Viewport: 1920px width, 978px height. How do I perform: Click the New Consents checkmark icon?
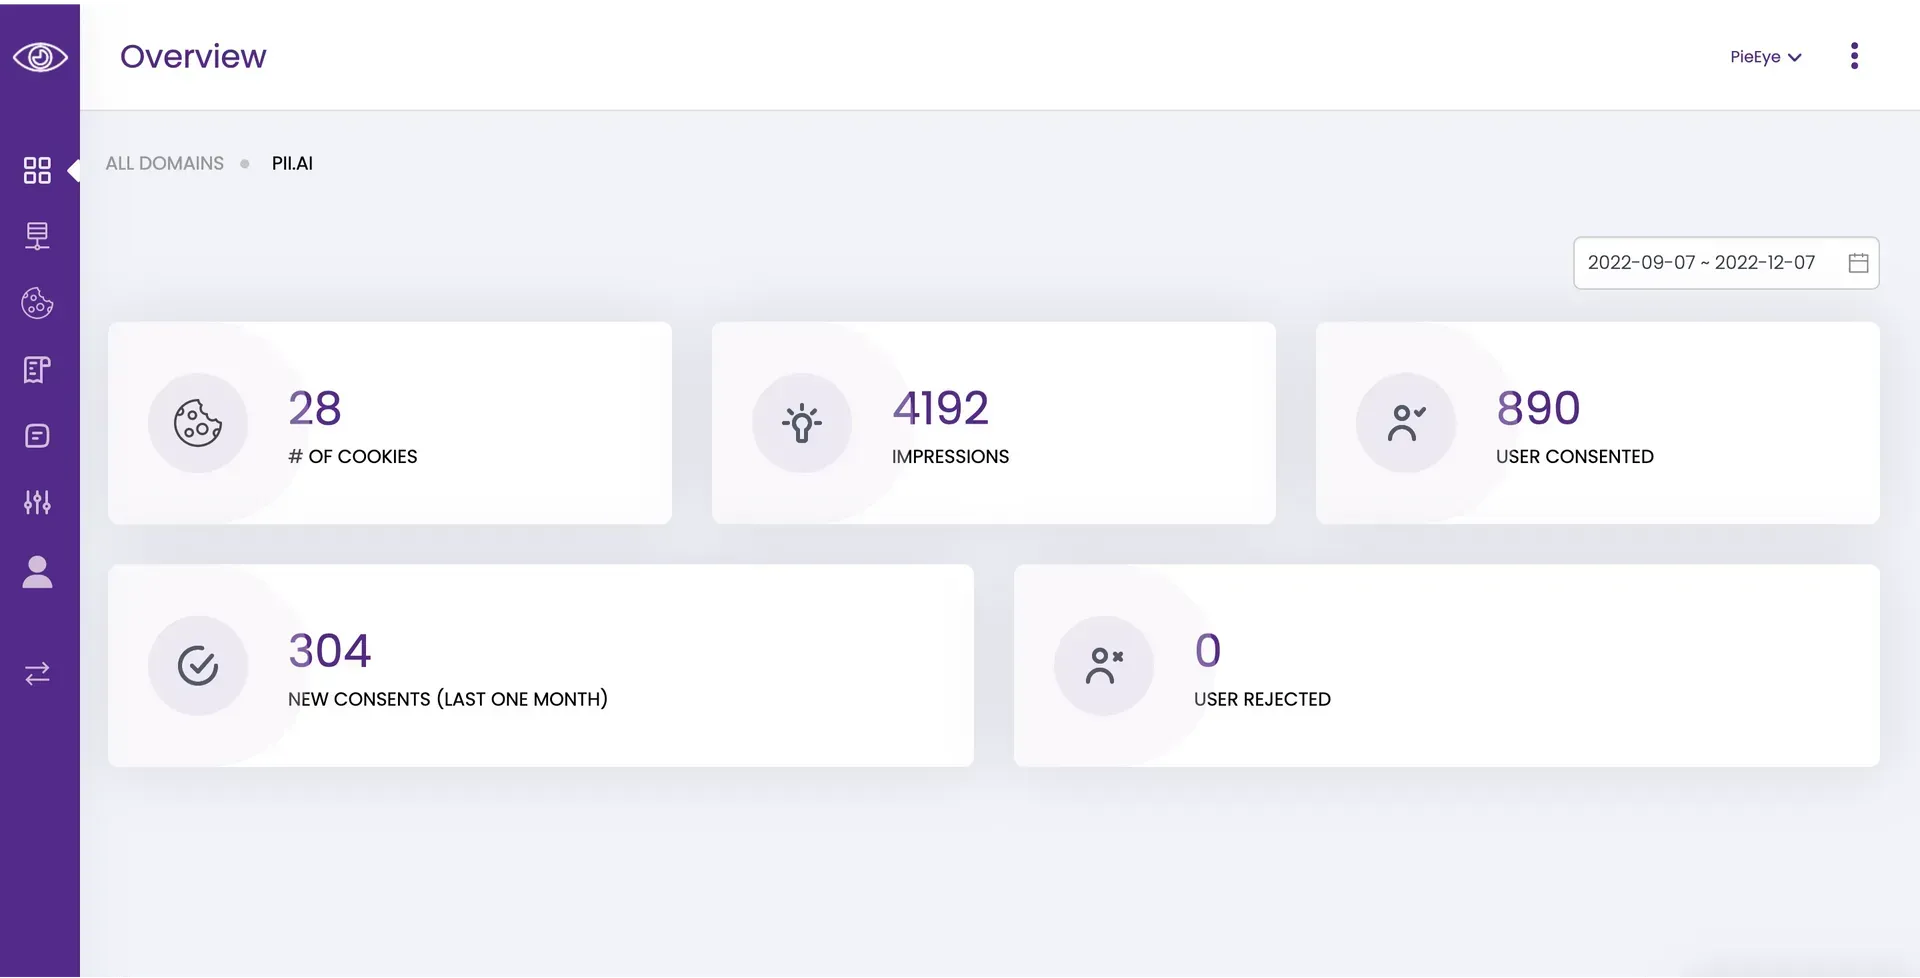point(198,666)
